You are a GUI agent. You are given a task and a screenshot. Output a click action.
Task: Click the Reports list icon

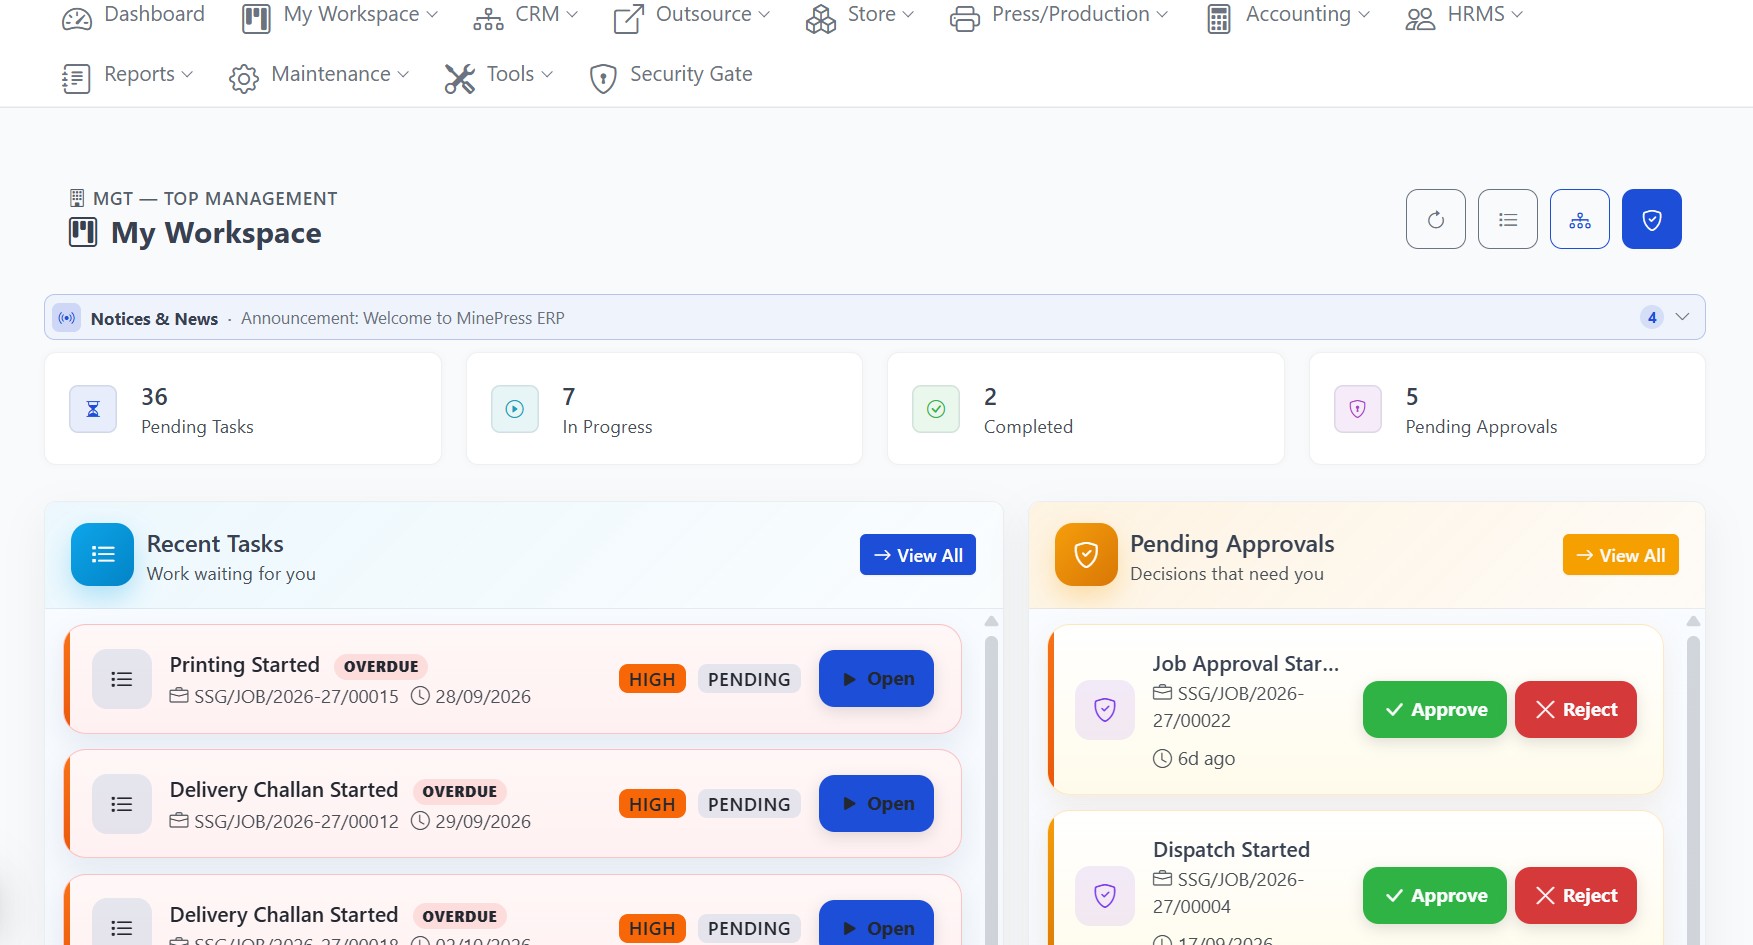pos(76,78)
